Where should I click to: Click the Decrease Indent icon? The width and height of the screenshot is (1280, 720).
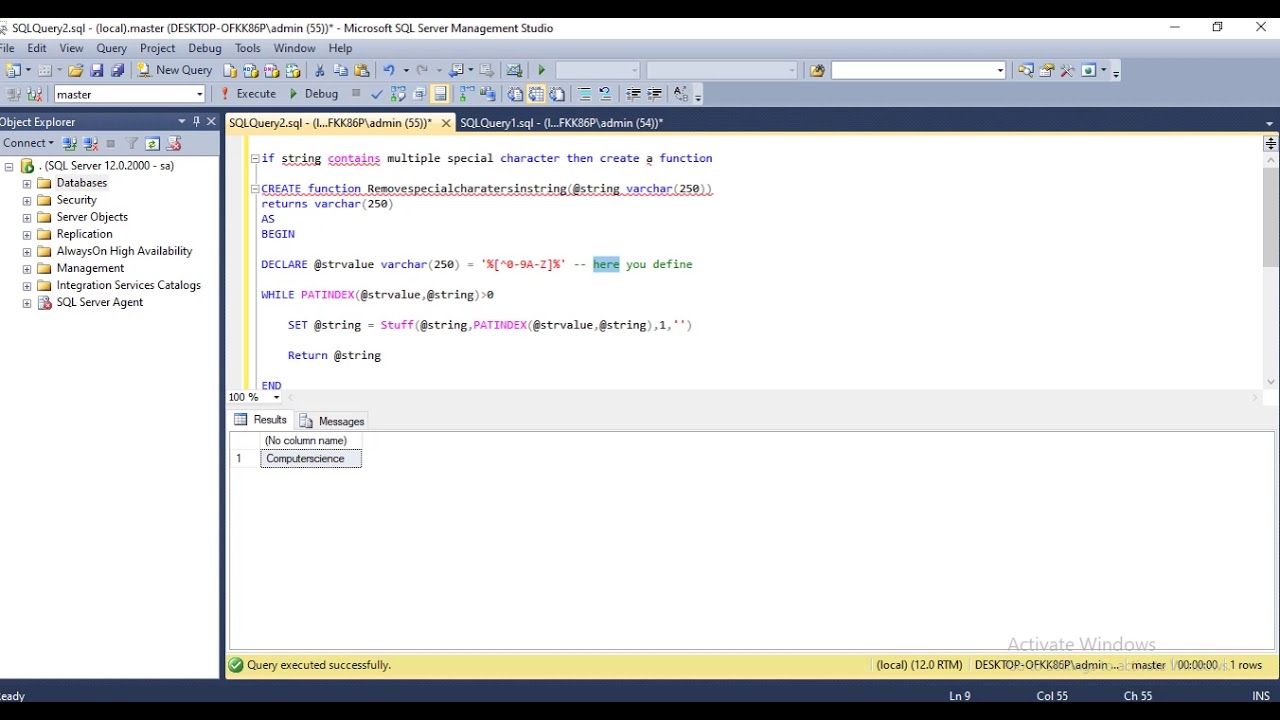coord(632,94)
